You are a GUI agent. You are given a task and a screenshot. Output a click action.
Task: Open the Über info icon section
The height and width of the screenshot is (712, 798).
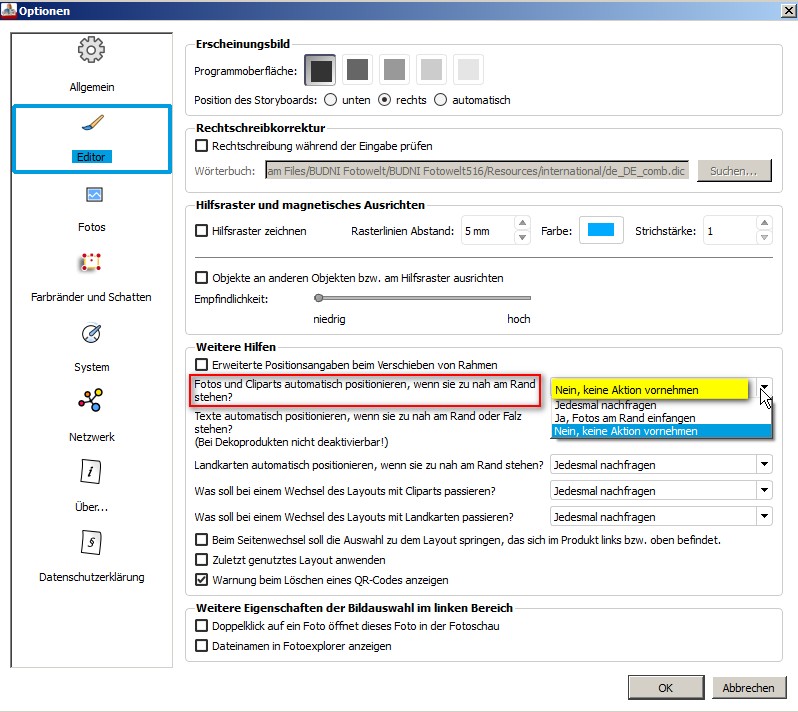tap(91, 471)
